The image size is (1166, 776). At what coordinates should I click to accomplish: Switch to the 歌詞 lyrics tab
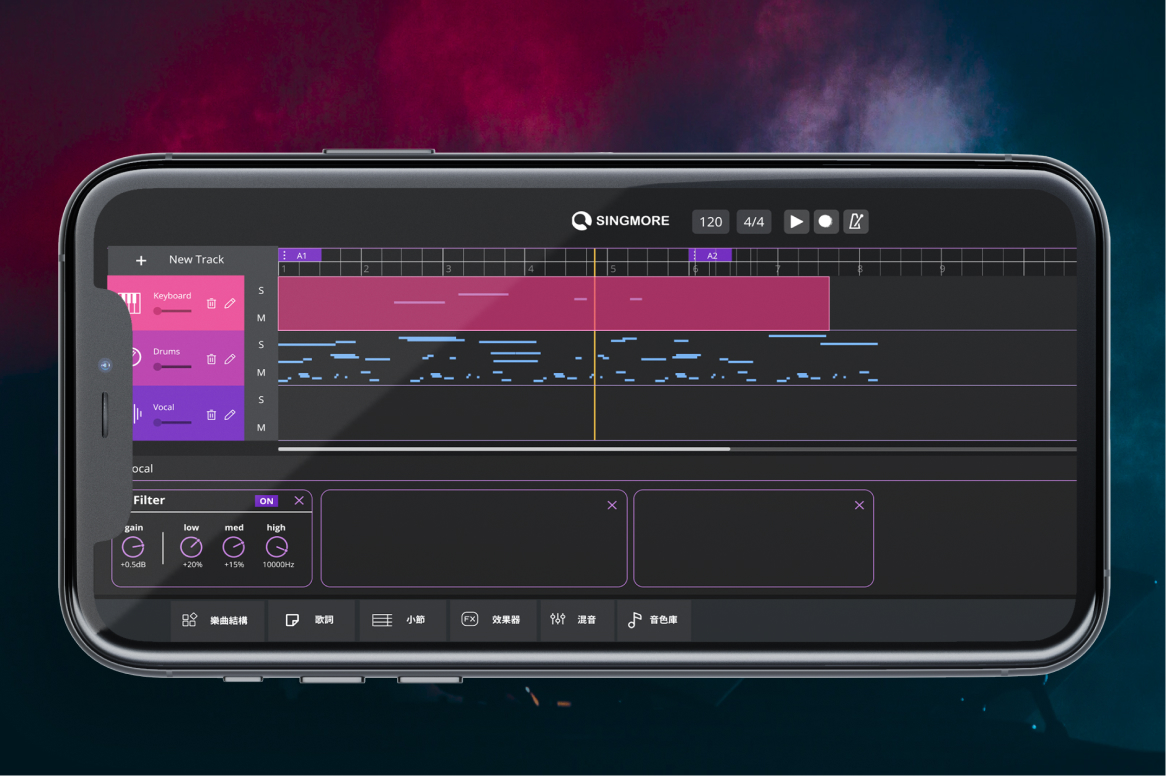(x=311, y=620)
